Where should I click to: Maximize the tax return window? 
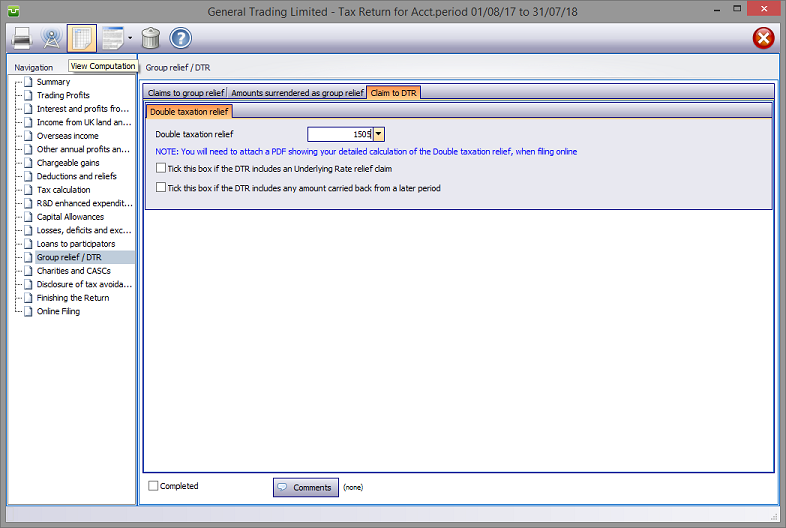click(737, 9)
